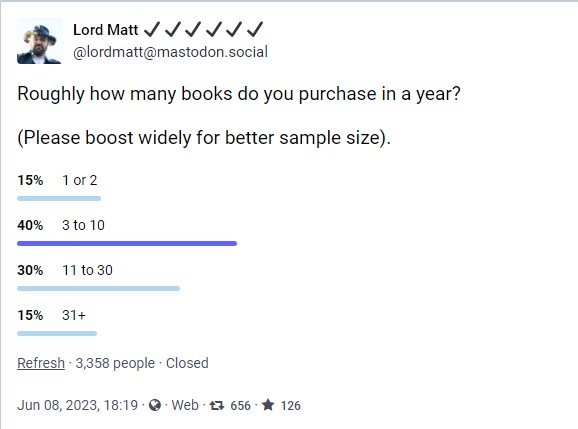The width and height of the screenshot is (578, 429).
Task: Refresh the poll results
Action: [41, 363]
